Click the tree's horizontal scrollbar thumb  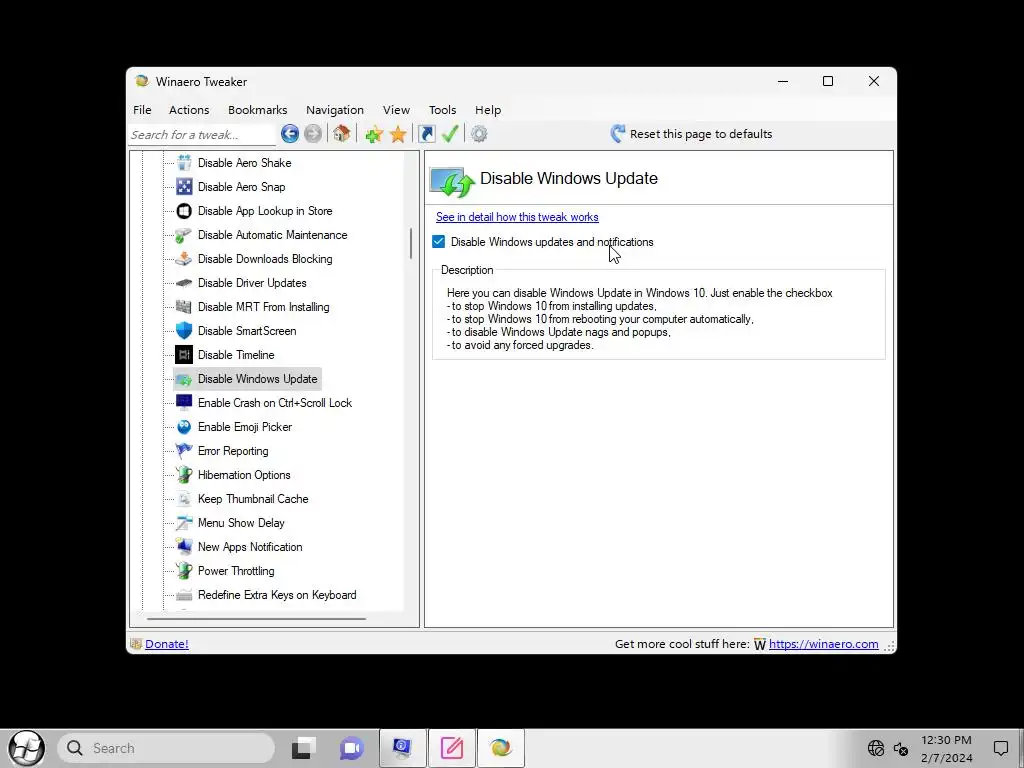tap(256, 618)
